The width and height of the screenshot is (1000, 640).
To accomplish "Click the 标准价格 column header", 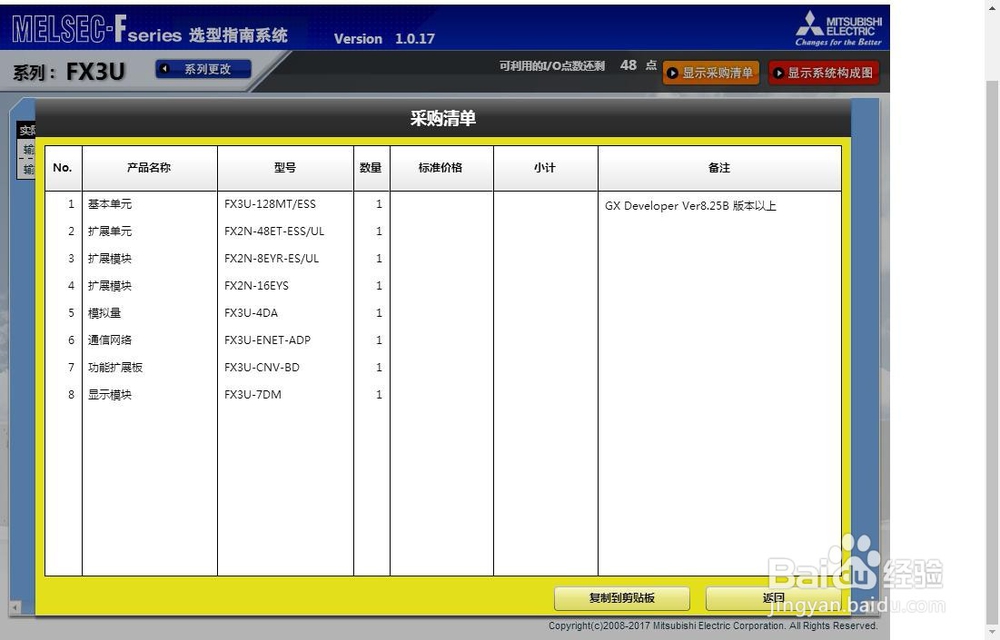I will click(x=441, y=168).
